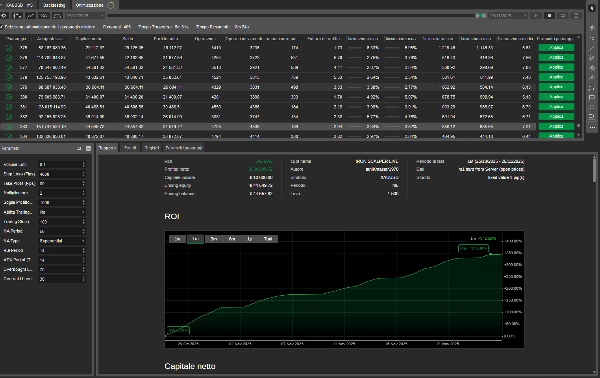Select the zigzag channel drawing tool
The height and width of the screenshot is (378, 600).
point(592,58)
